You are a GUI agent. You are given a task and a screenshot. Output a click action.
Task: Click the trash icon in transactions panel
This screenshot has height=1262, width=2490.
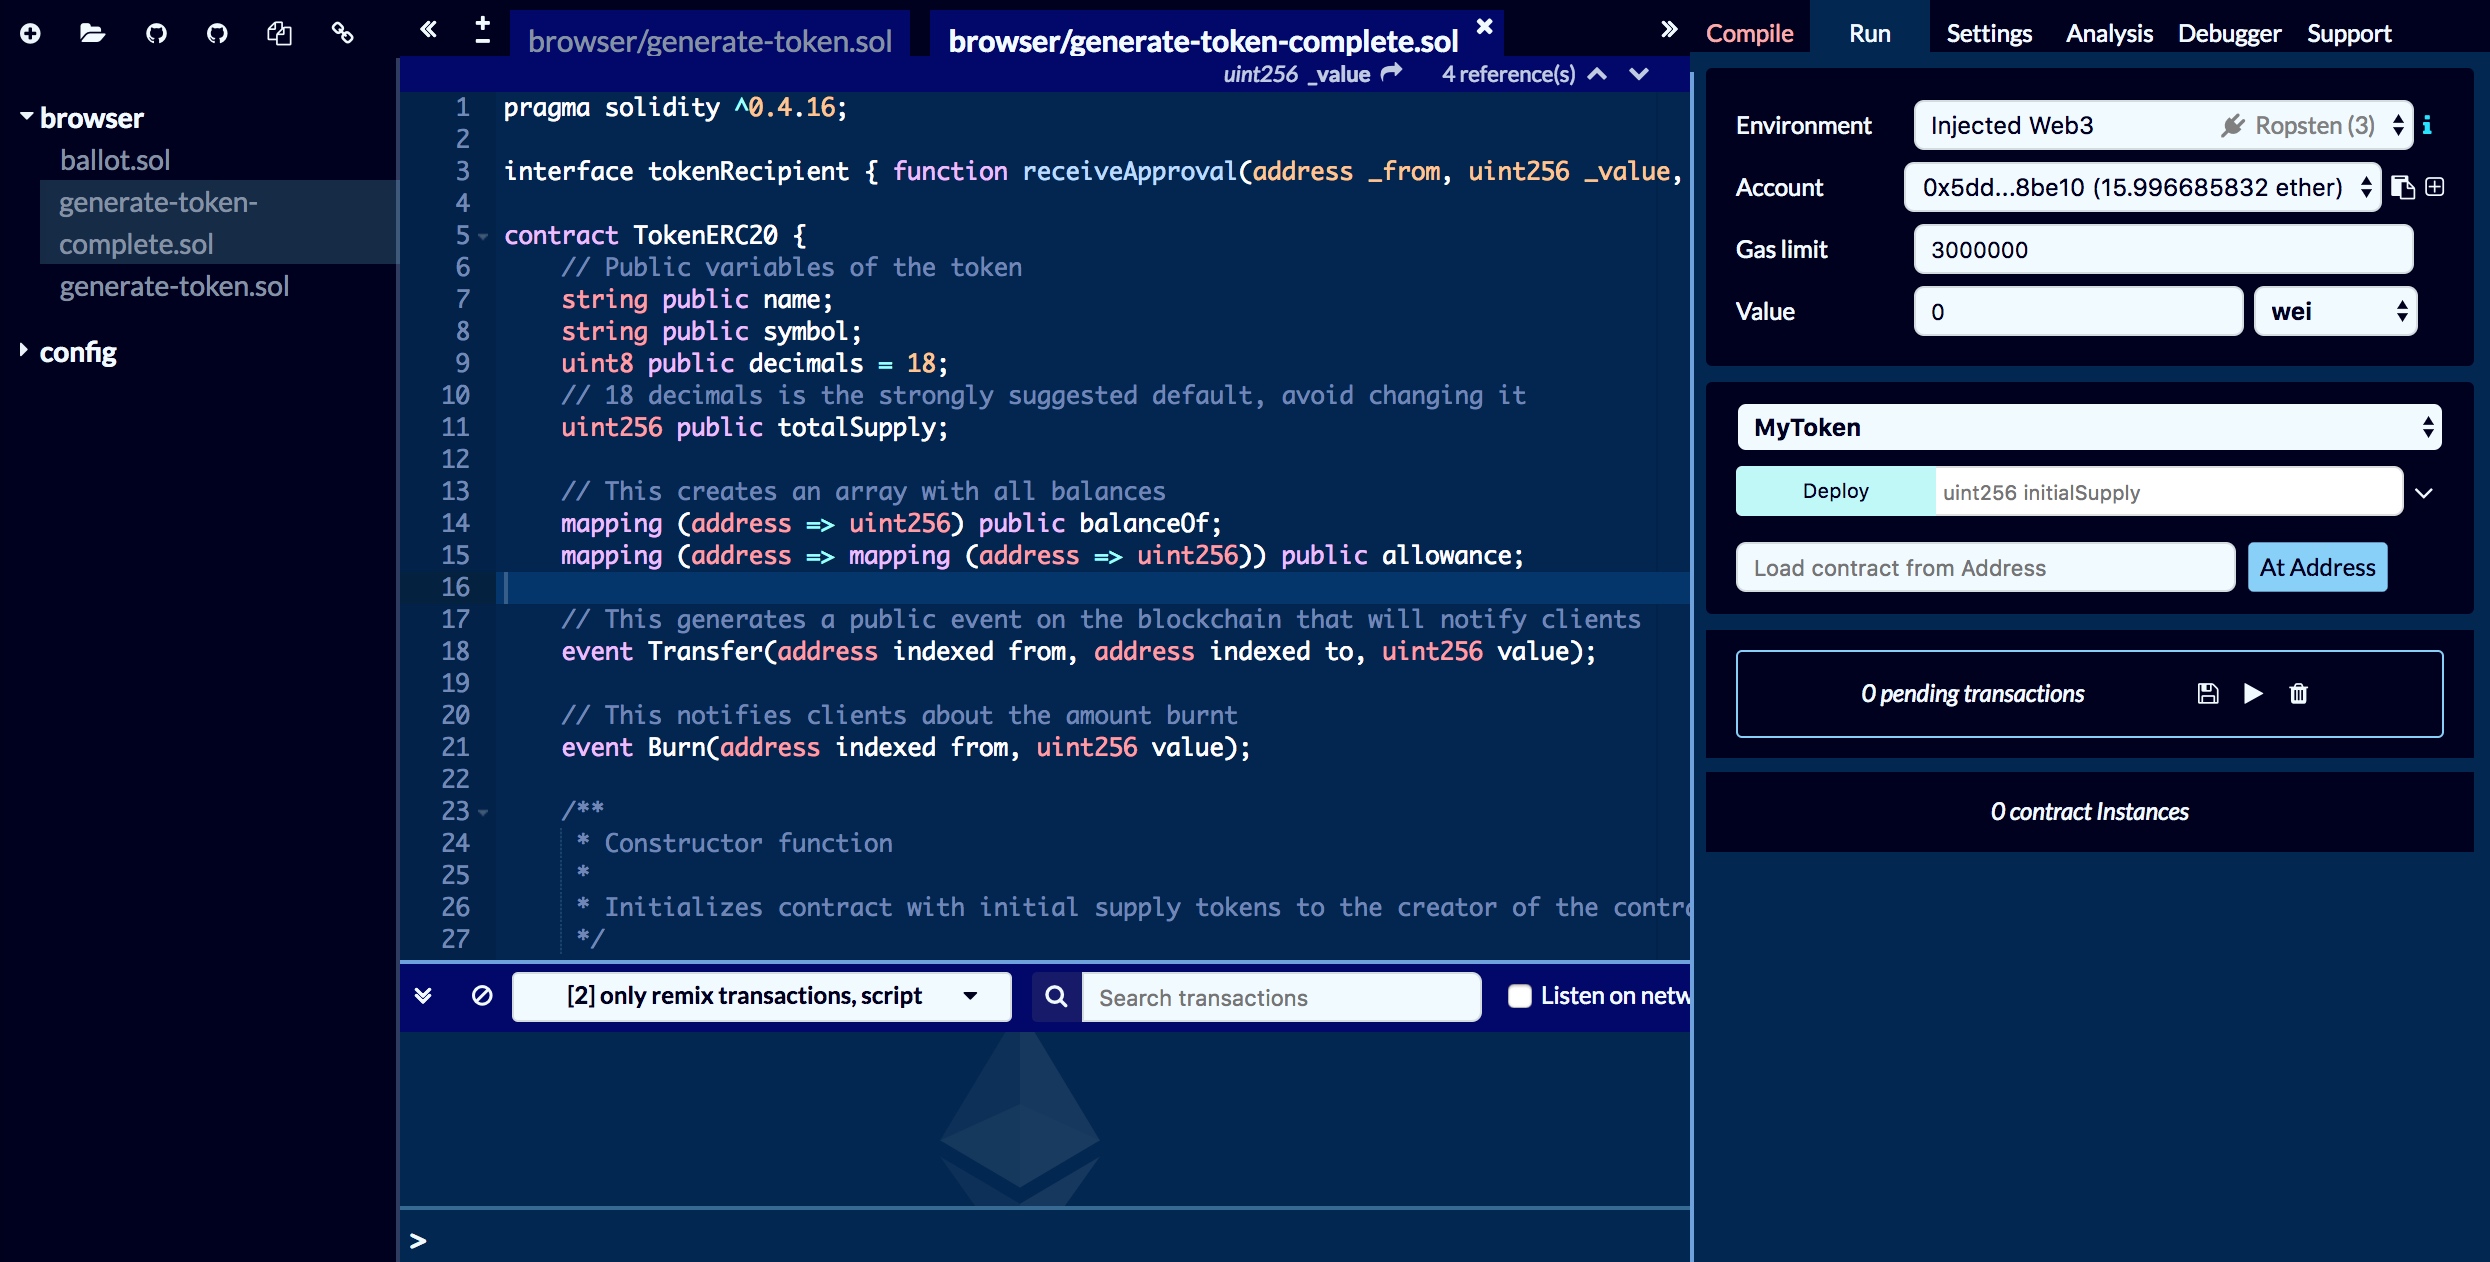[x=2298, y=693]
